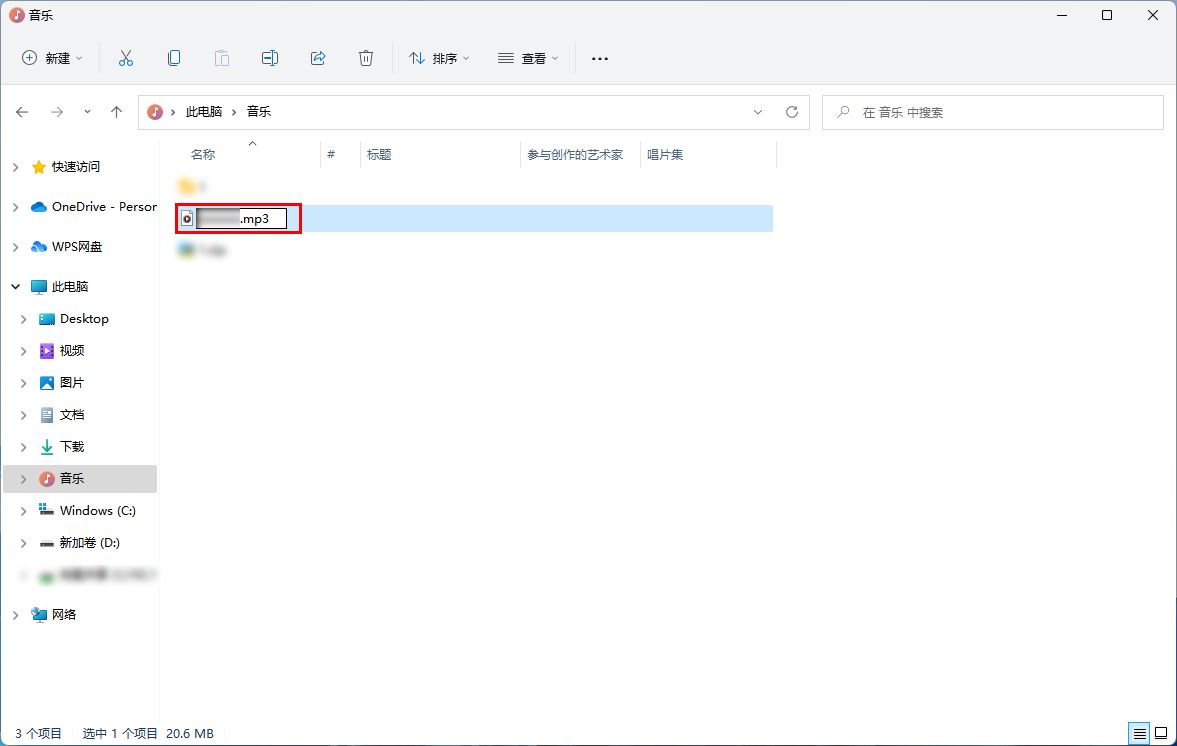Switch to thumbnail view from status bar
The width and height of the screenshot is (1177, 746).
point(1163,733)
